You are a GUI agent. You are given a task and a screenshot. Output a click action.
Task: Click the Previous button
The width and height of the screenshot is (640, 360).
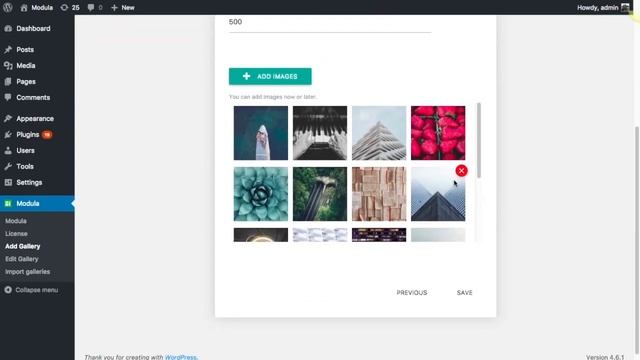[412, 293]
